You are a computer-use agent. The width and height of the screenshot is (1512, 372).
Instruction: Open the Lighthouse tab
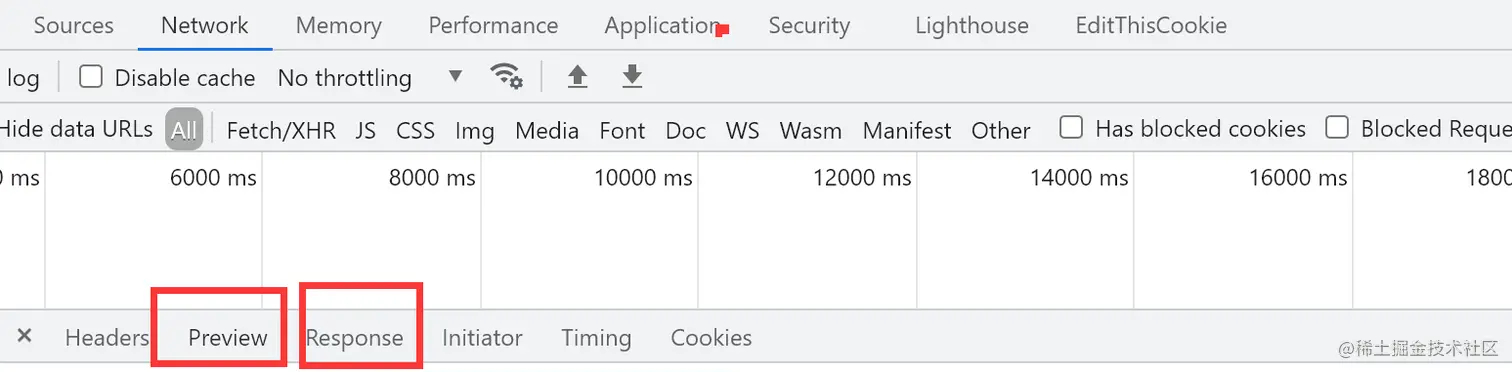click(972, 25)
